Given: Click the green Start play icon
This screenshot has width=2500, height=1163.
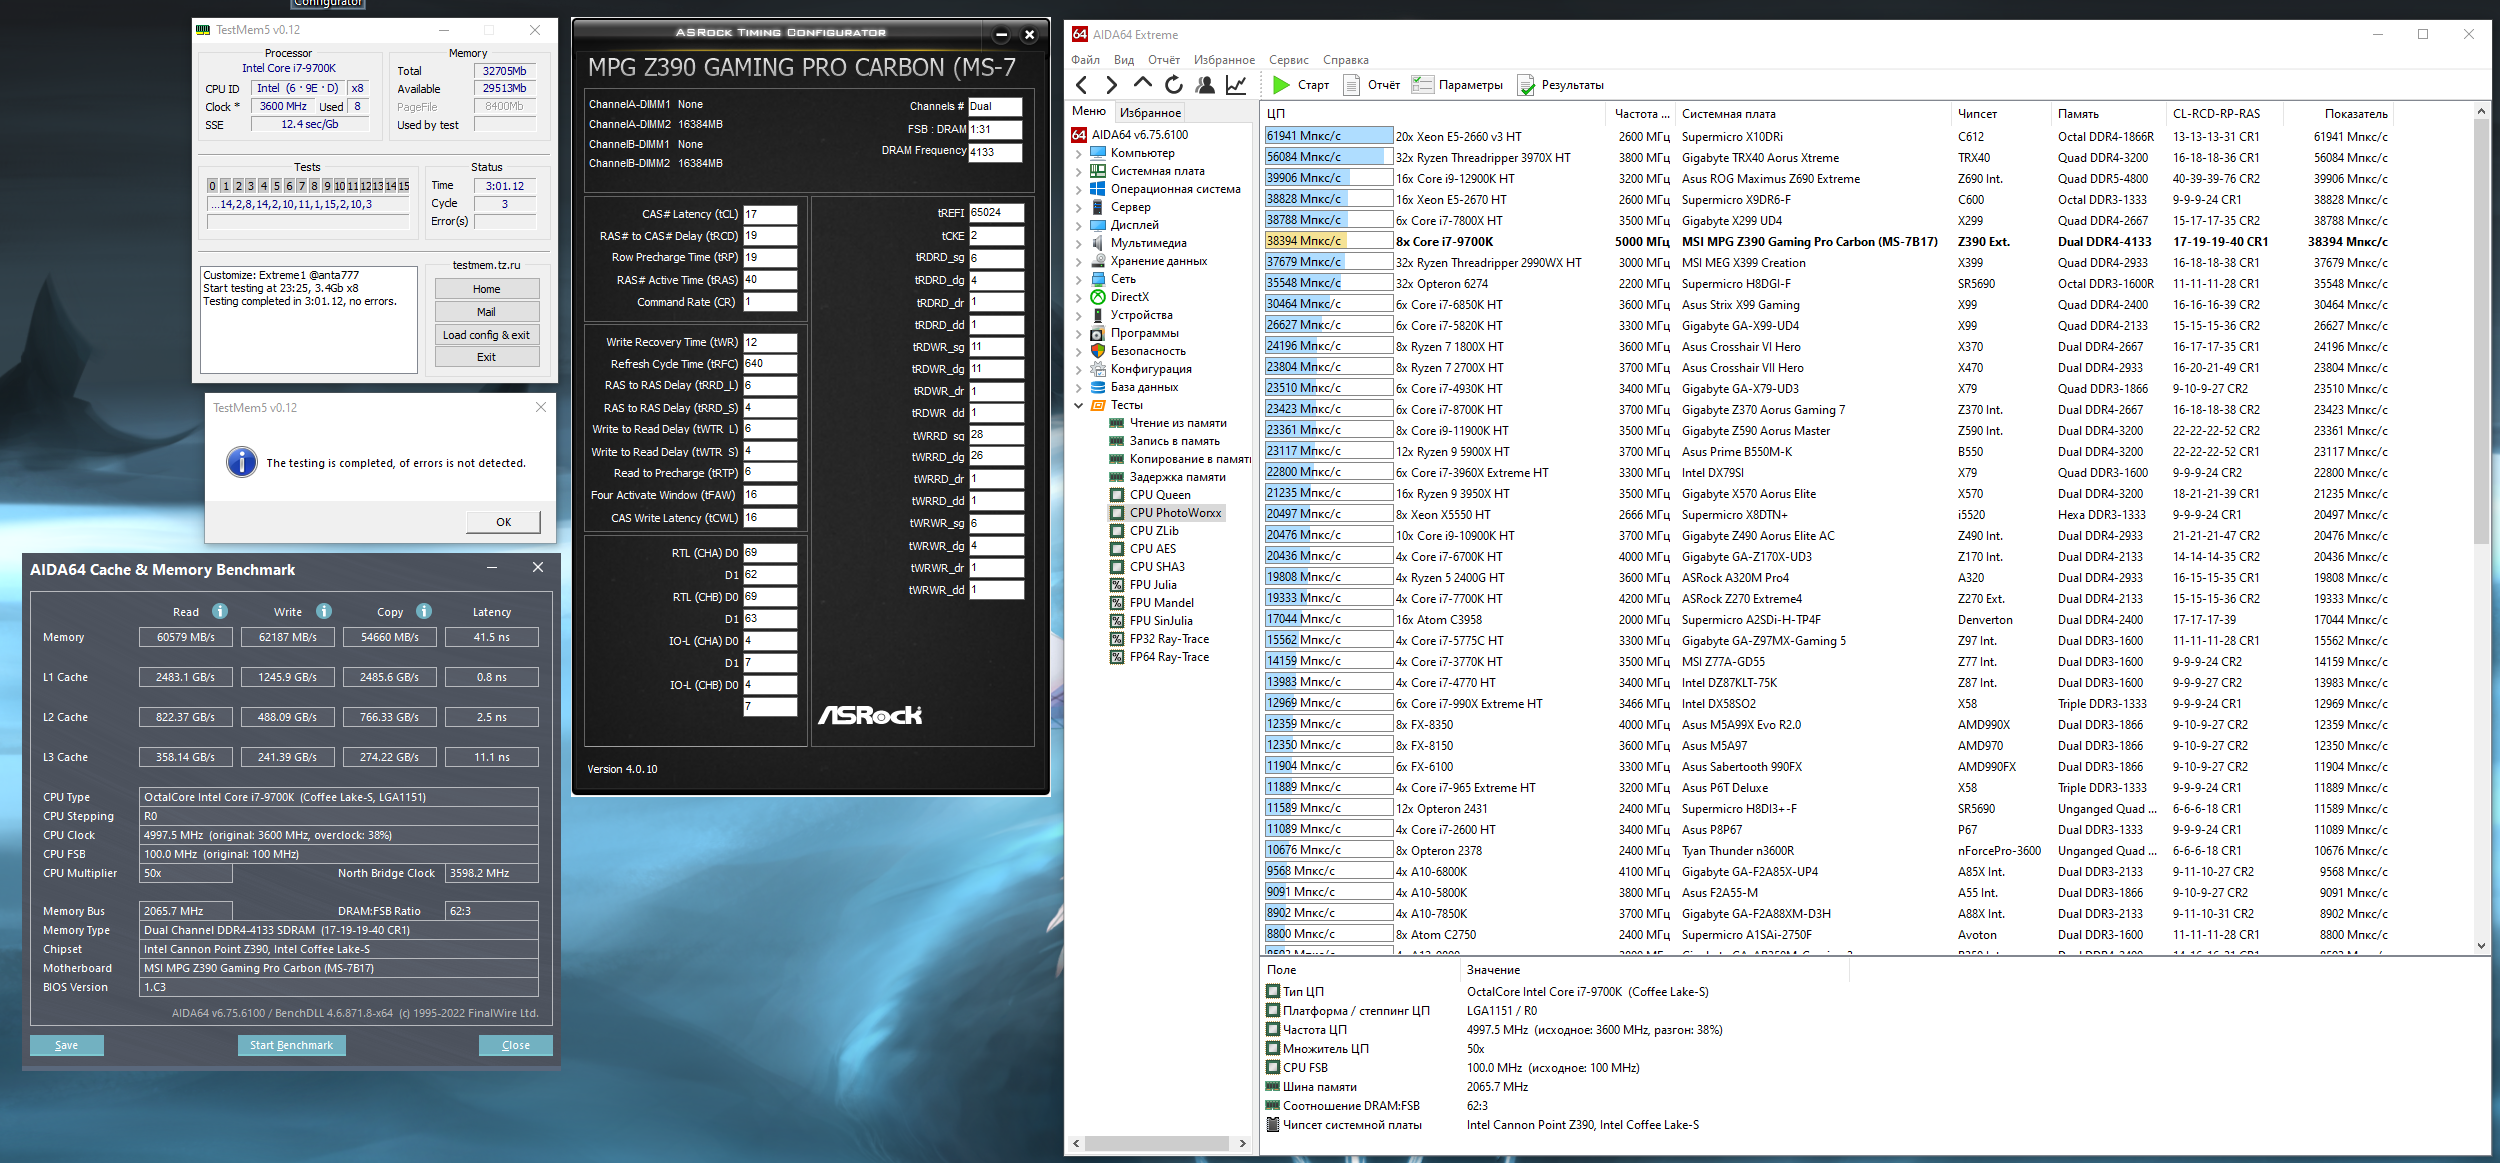Looking at the screenshot, I should pyautogui.click(x=1281, y=85).
